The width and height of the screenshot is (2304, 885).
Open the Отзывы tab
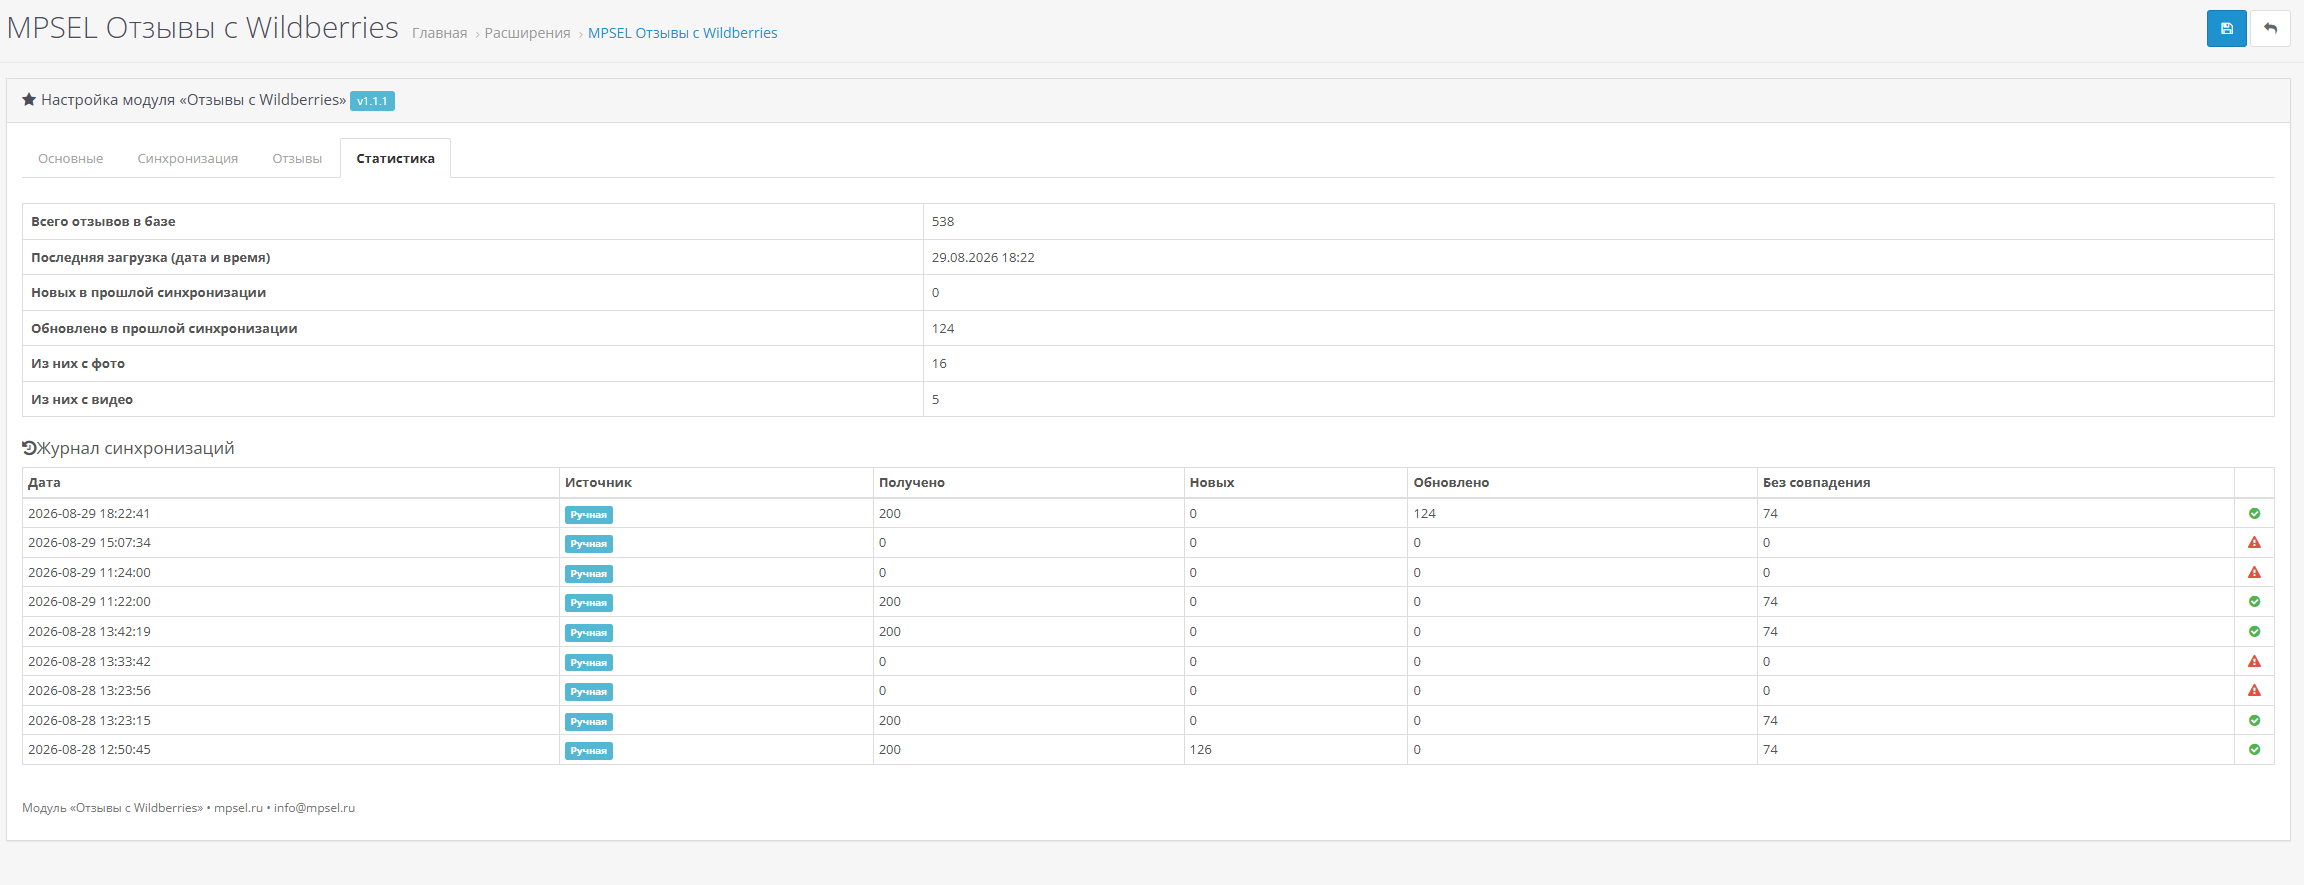click(297, 158)
